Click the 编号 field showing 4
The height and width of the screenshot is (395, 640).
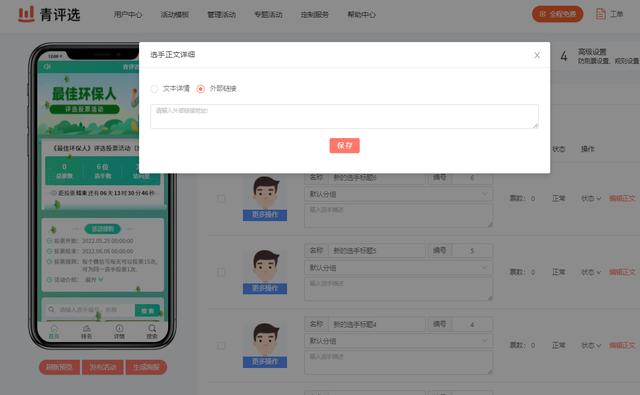pyautogui.click(x=472, y=324)
